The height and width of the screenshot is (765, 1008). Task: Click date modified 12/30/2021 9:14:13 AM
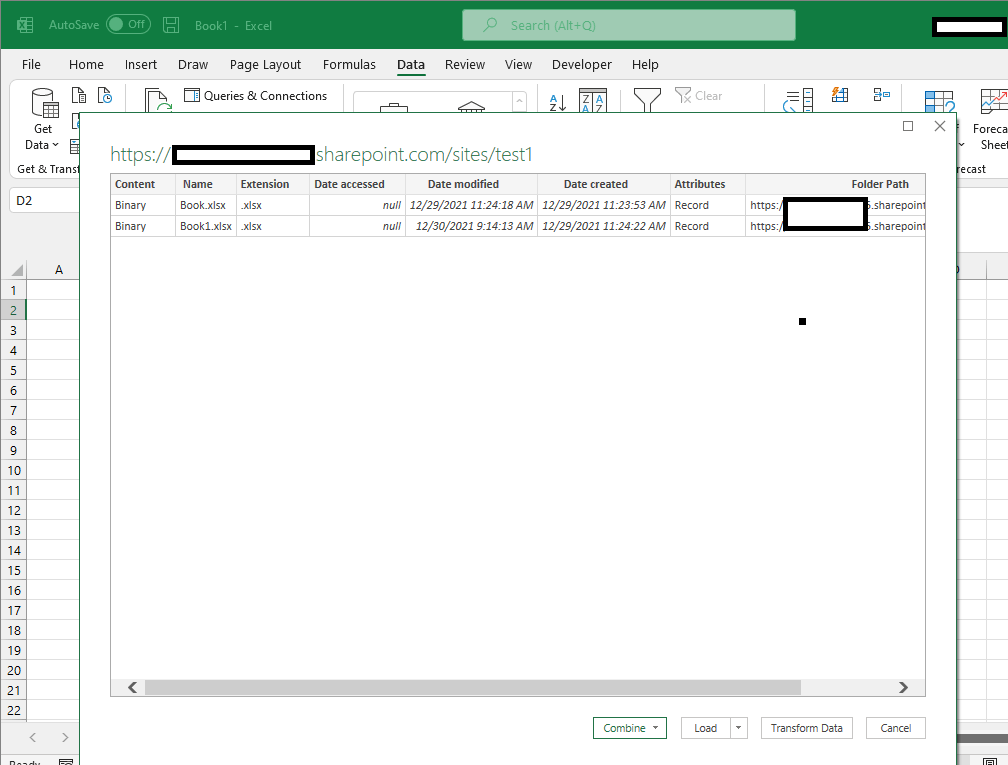pos(471,226)
